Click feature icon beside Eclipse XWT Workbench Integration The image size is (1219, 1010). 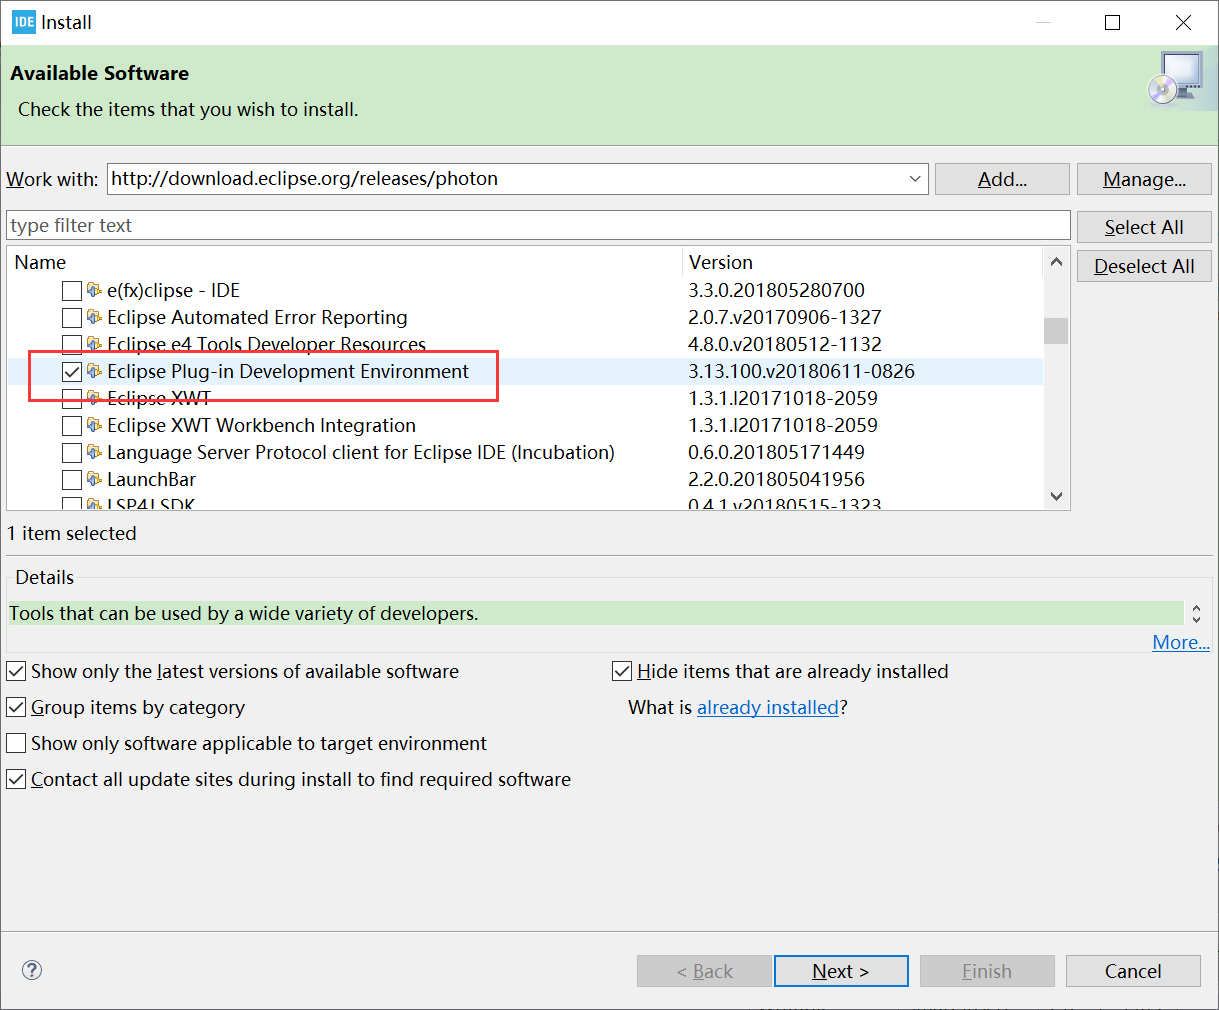click(94, 425)
